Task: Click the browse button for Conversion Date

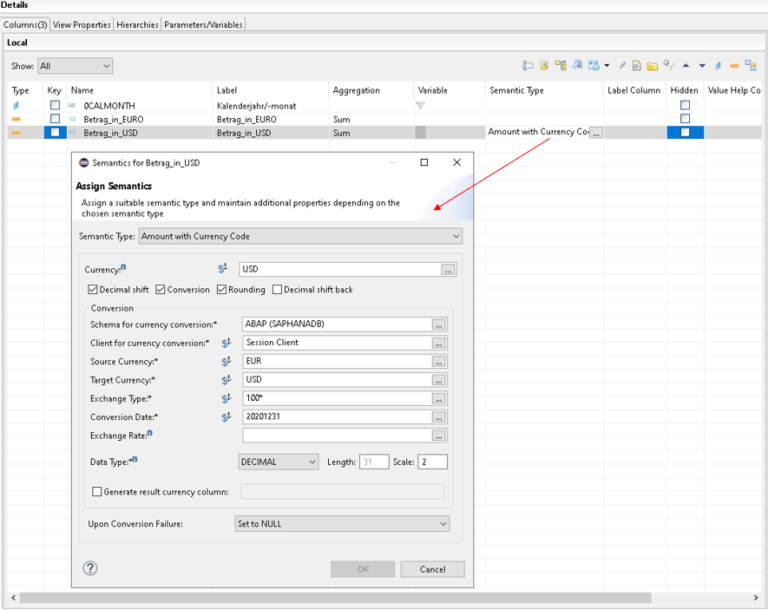Action: click(x=438, y=417)
